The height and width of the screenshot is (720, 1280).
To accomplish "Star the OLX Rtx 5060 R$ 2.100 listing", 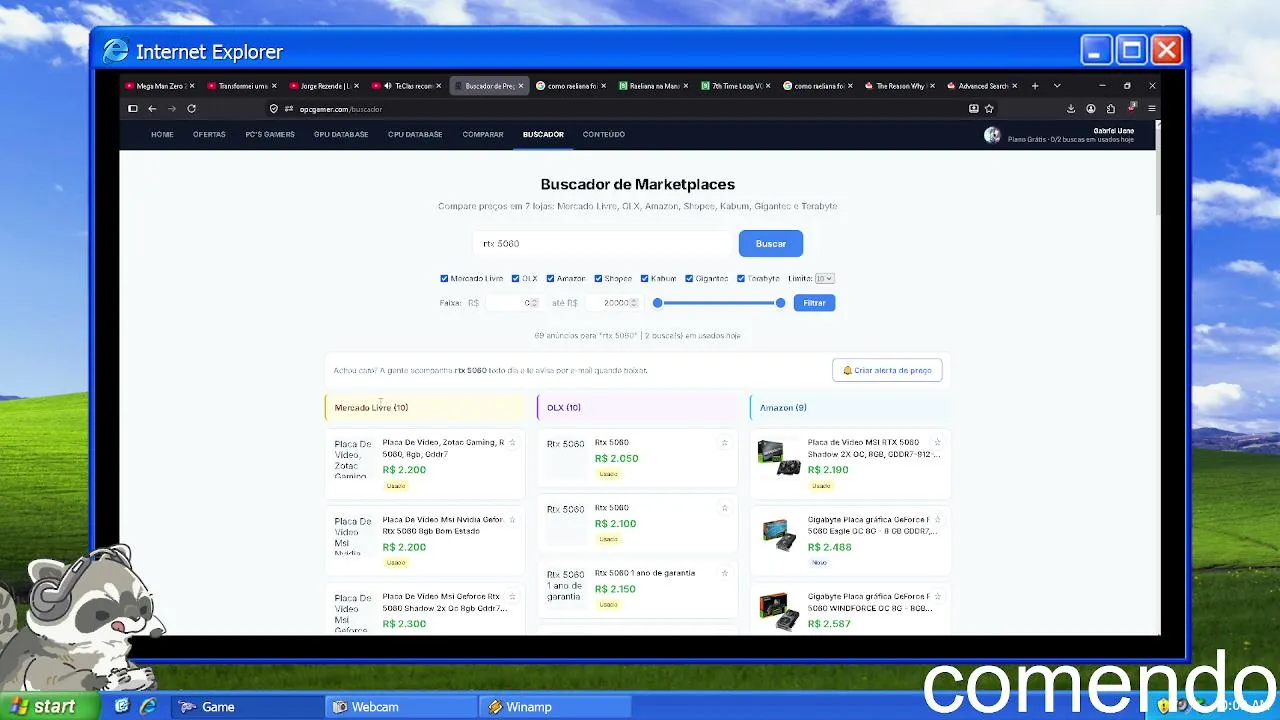I will [725, 508].
